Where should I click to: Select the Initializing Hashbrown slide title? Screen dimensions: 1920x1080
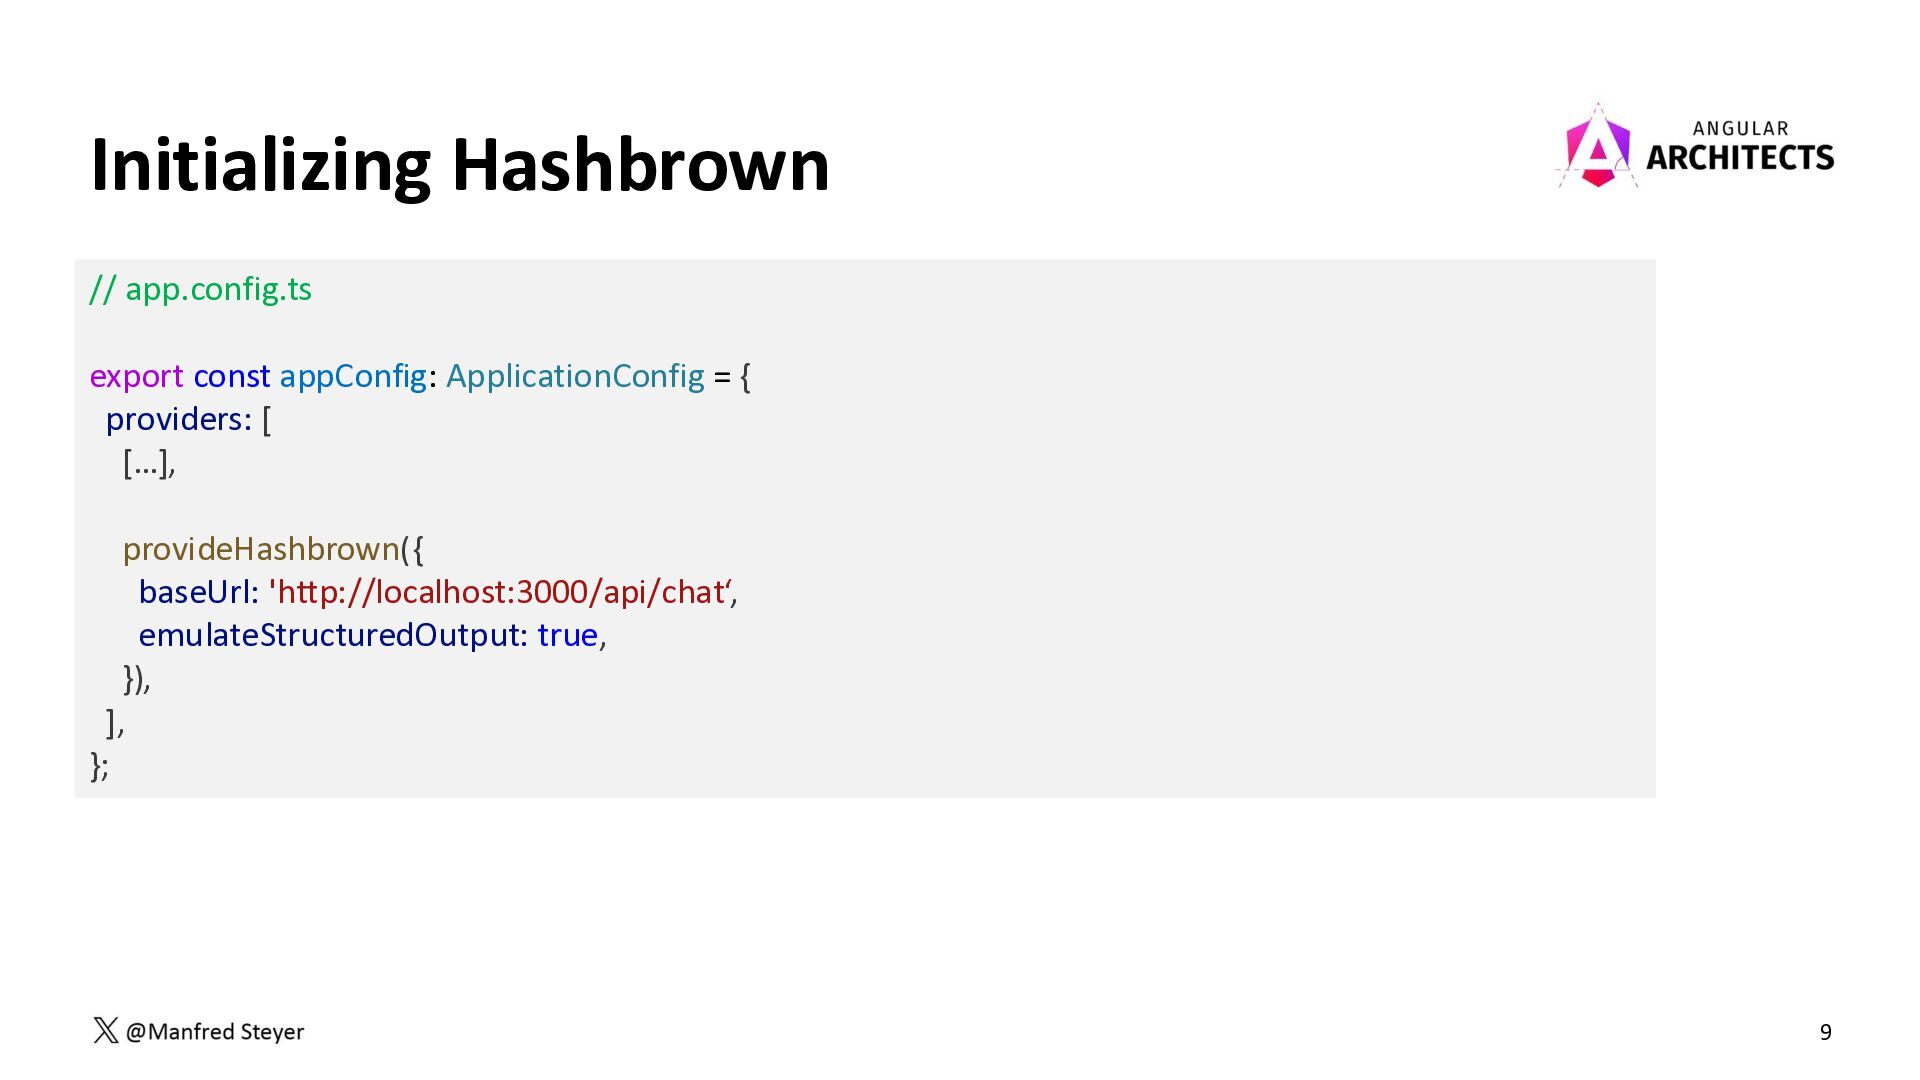coord(460,165)
